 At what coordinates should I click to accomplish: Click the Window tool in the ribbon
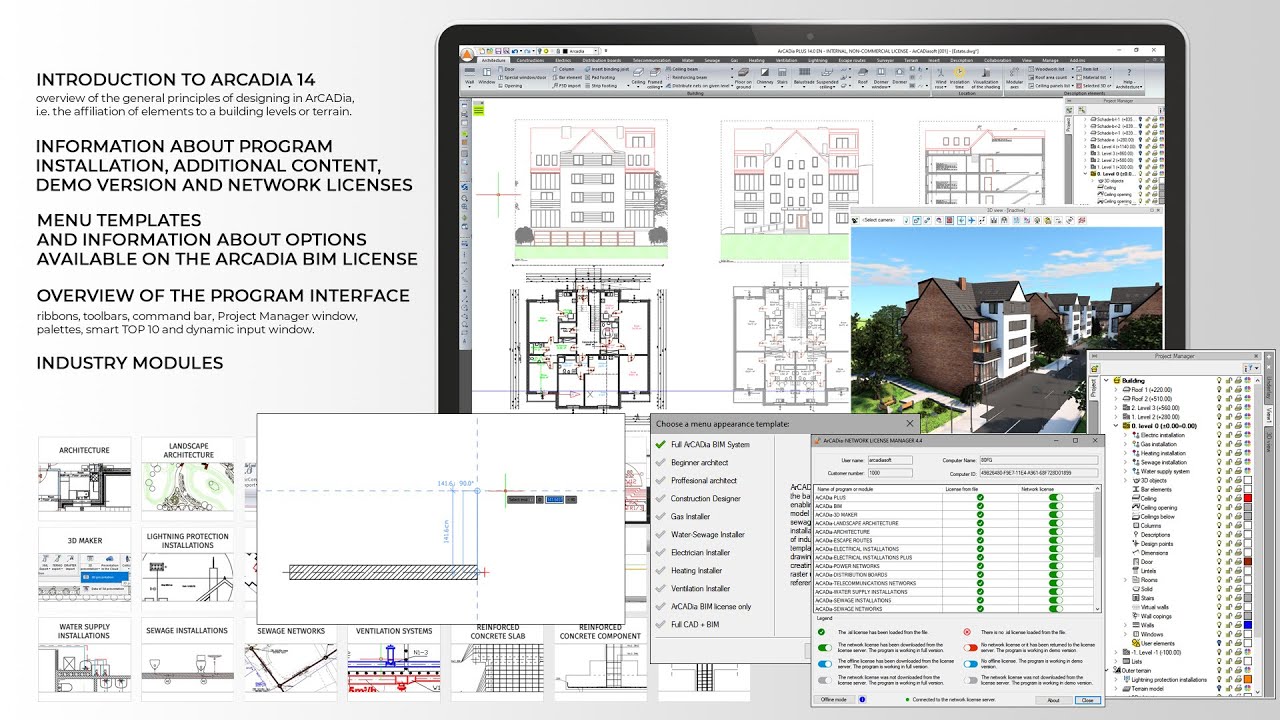coord(487,77)
